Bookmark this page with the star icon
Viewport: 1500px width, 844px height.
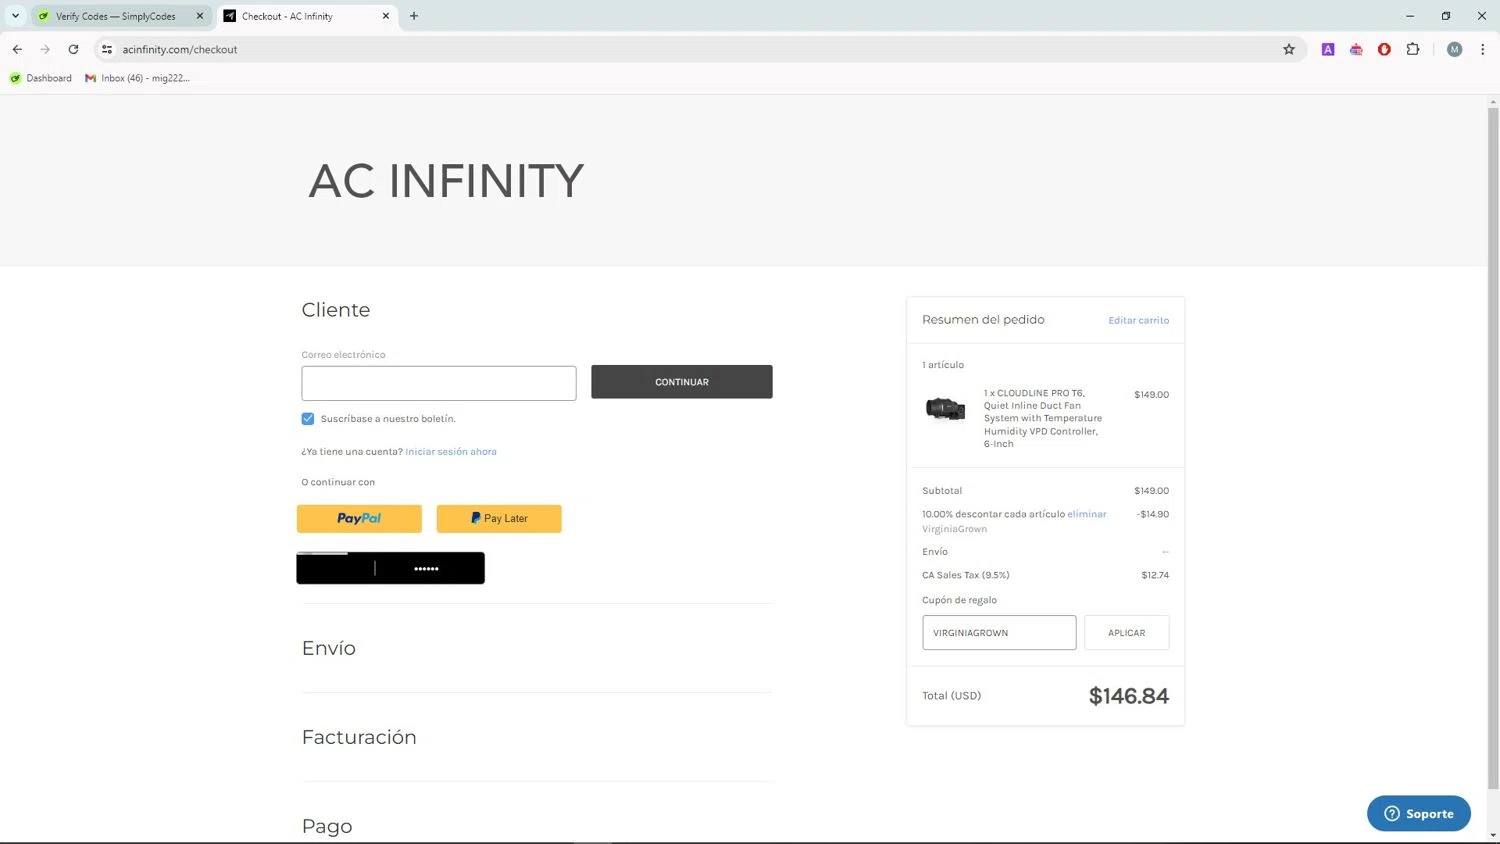(x=1289, y=49)
